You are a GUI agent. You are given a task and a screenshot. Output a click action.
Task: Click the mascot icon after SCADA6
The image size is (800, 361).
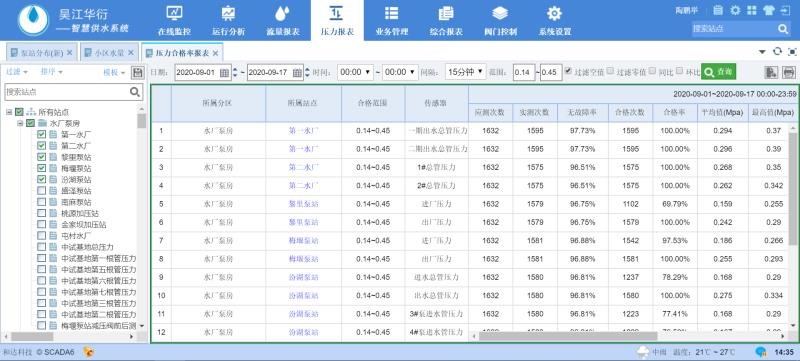(x=88, y=352)
